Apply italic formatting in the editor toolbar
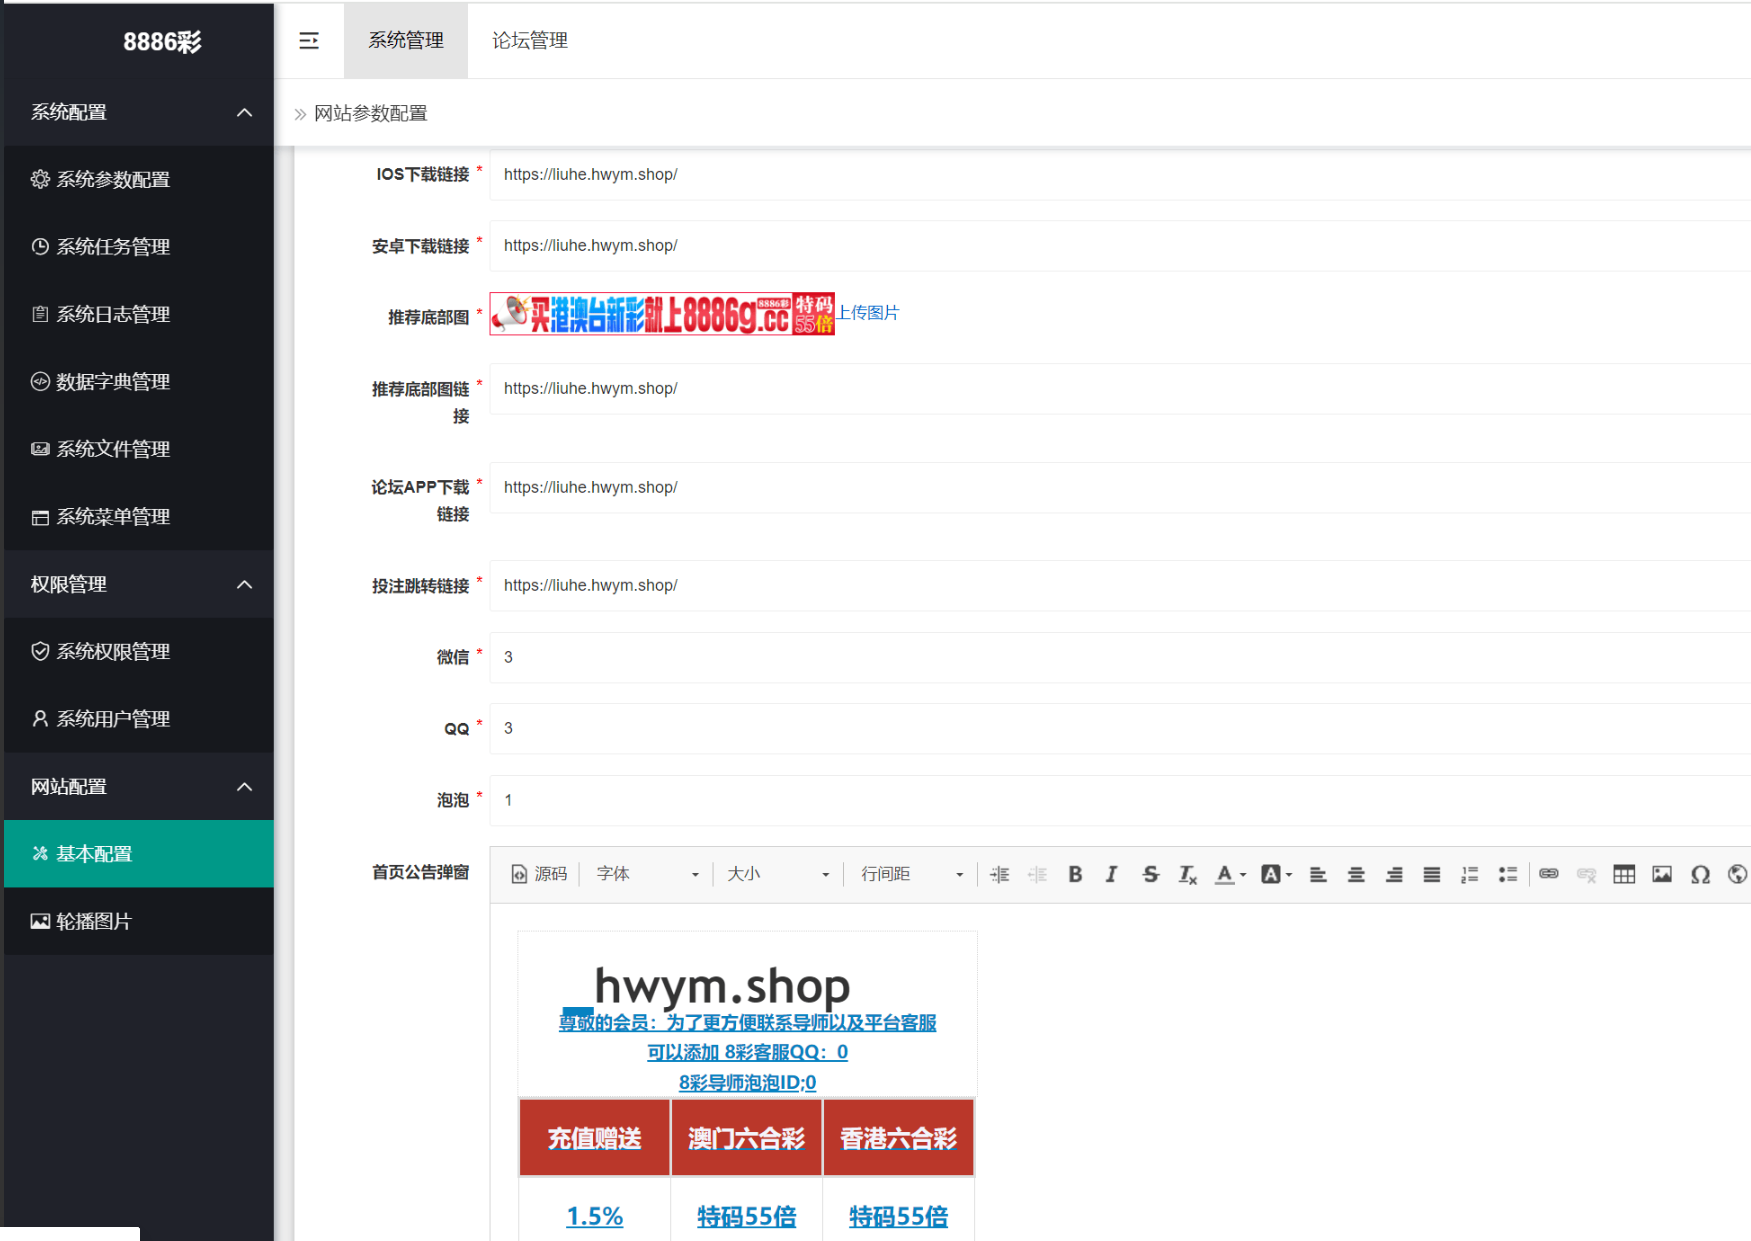Image resolution: width=1751 pixels, height=1241 pixels. point(1111,874)
